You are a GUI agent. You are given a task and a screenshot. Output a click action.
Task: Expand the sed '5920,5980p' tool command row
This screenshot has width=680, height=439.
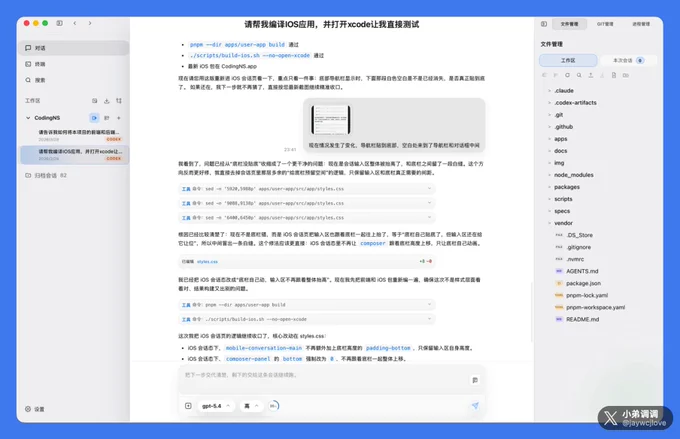pyautogui.click(x=307, y=189)
